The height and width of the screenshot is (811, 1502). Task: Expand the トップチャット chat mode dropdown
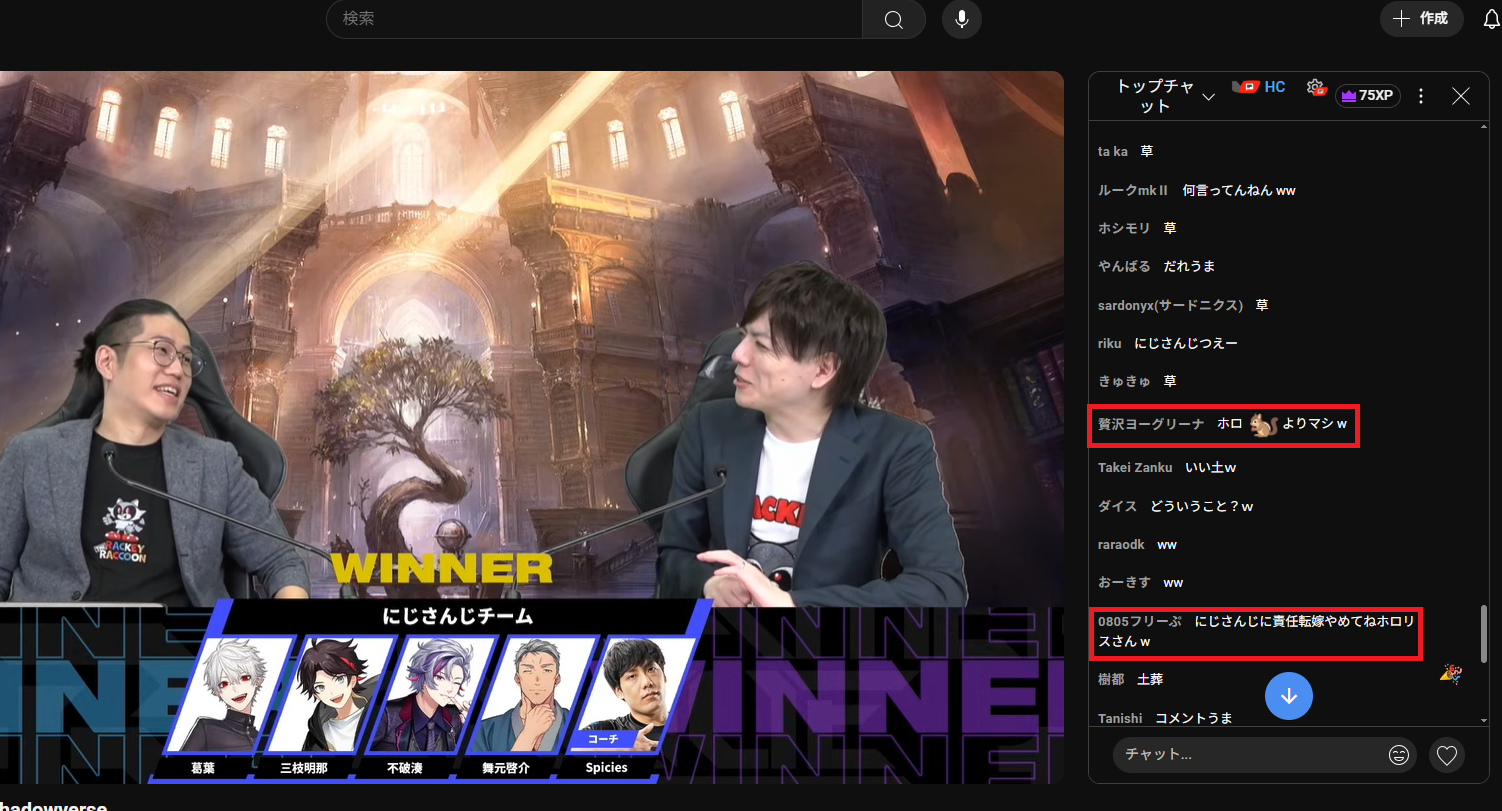[x=1164, y=96]
